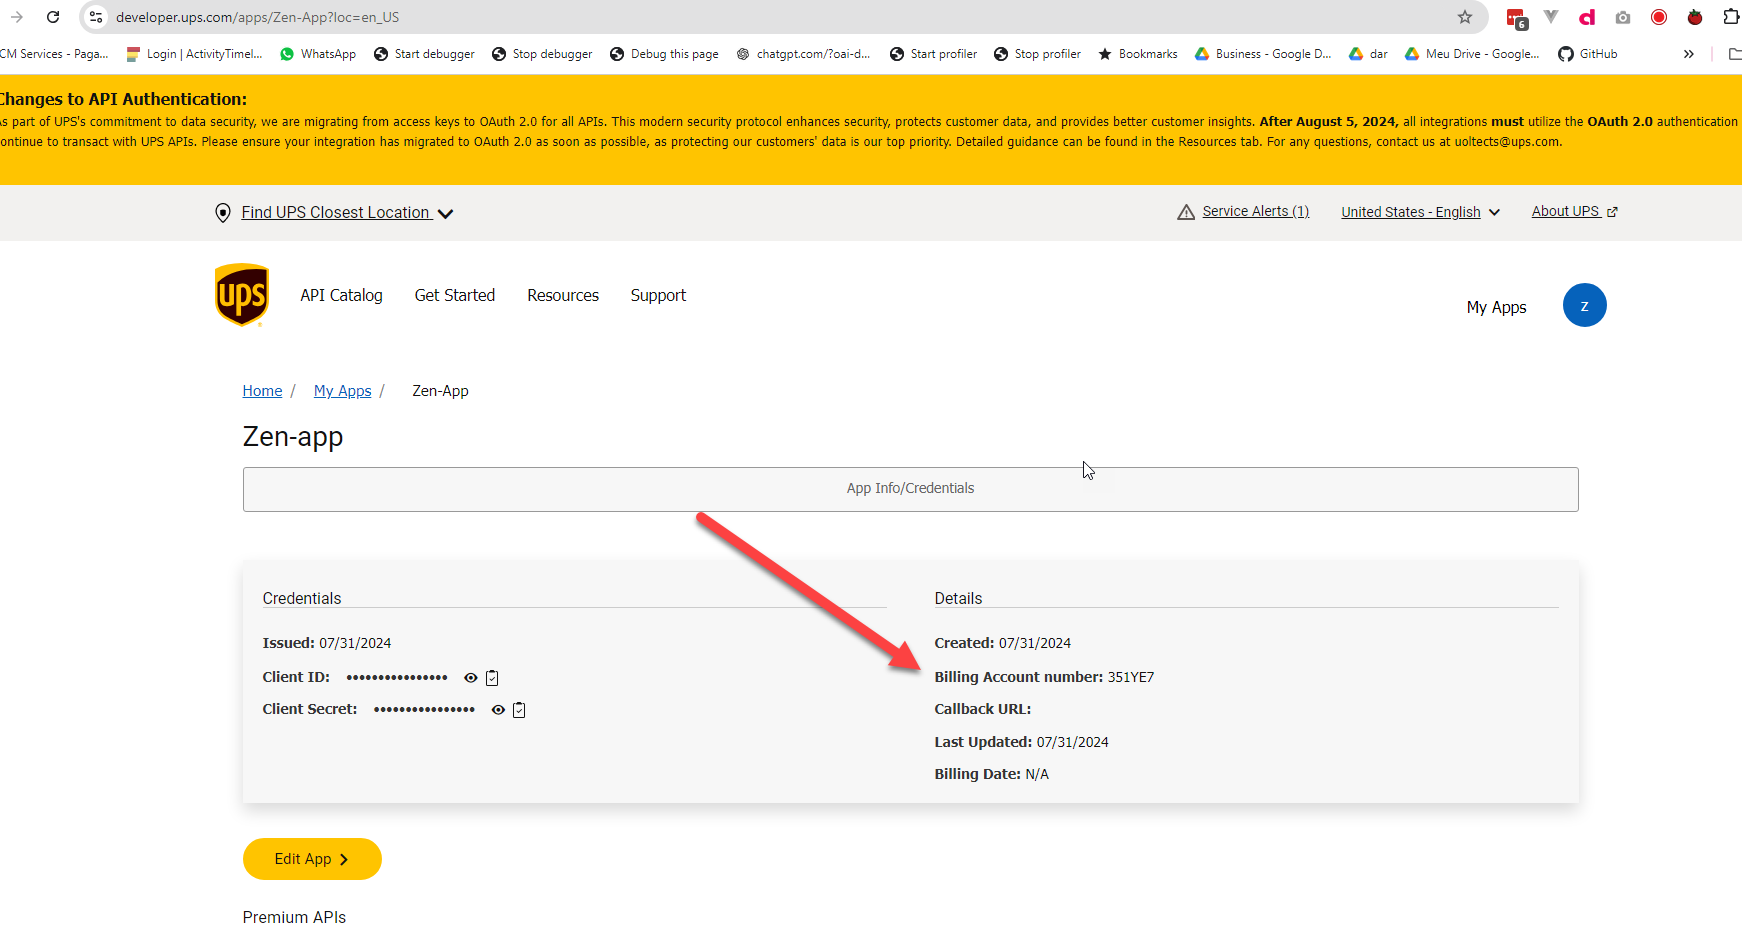Viewport: 1742px width, 930px height.
Task: Click the Stop debugger bookmarklet
Action: tap(542, 54)
